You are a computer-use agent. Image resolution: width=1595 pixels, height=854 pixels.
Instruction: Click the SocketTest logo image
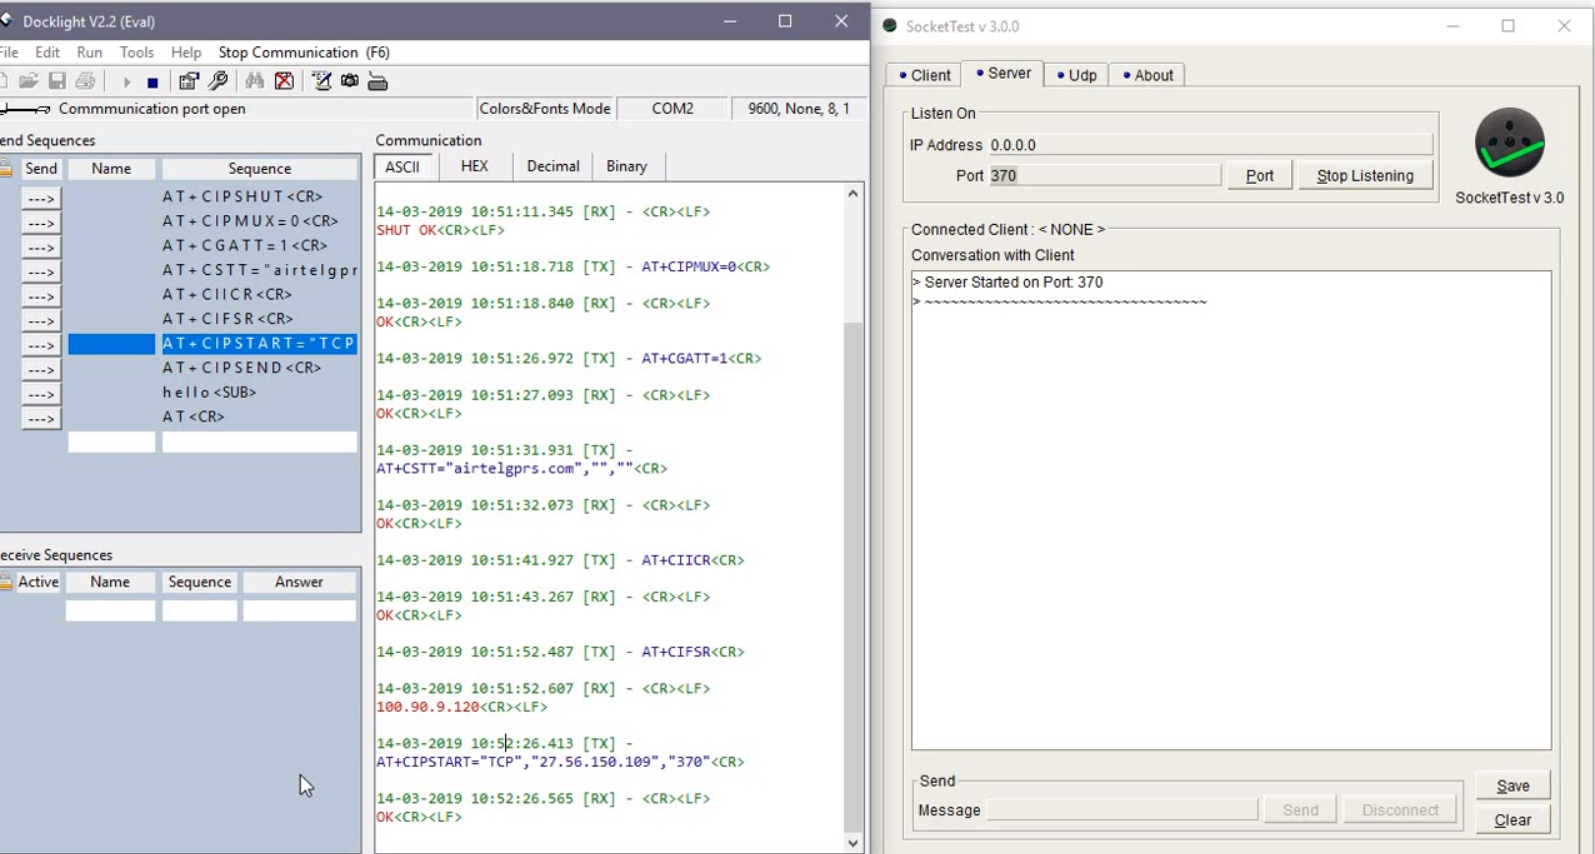pos(1509,143)
